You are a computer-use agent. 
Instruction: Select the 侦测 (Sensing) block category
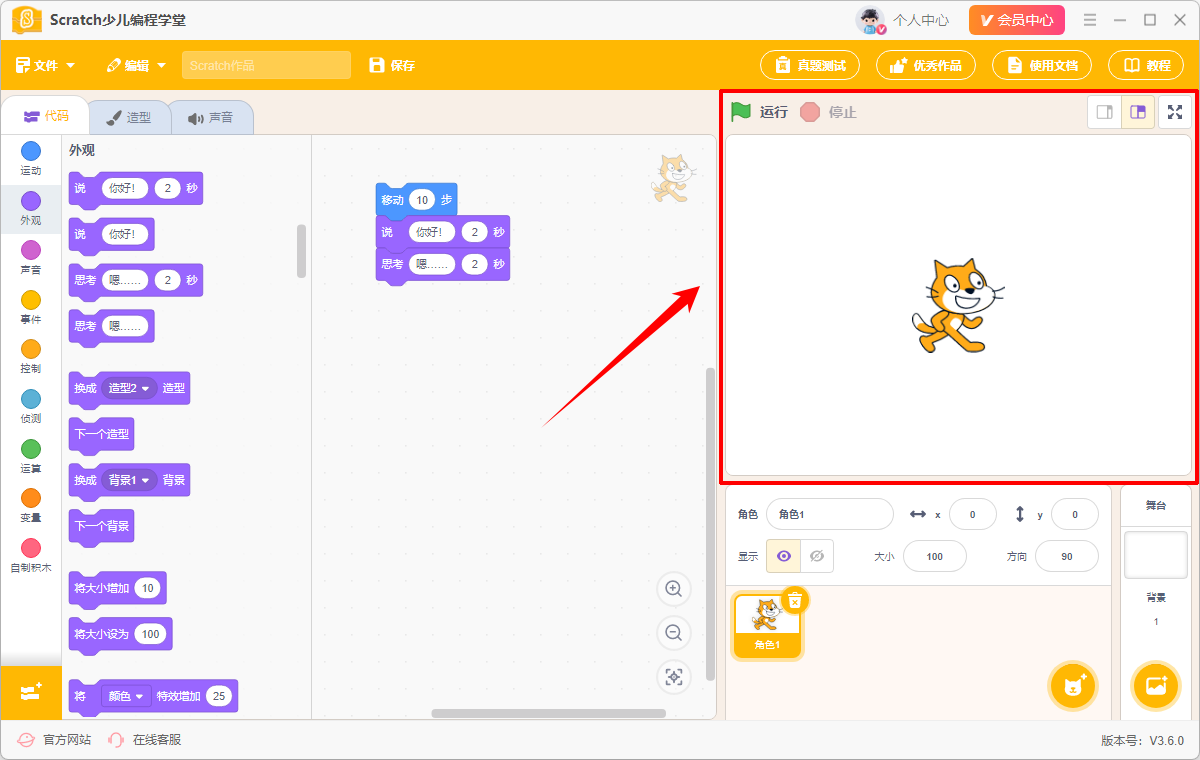(31, 407)
